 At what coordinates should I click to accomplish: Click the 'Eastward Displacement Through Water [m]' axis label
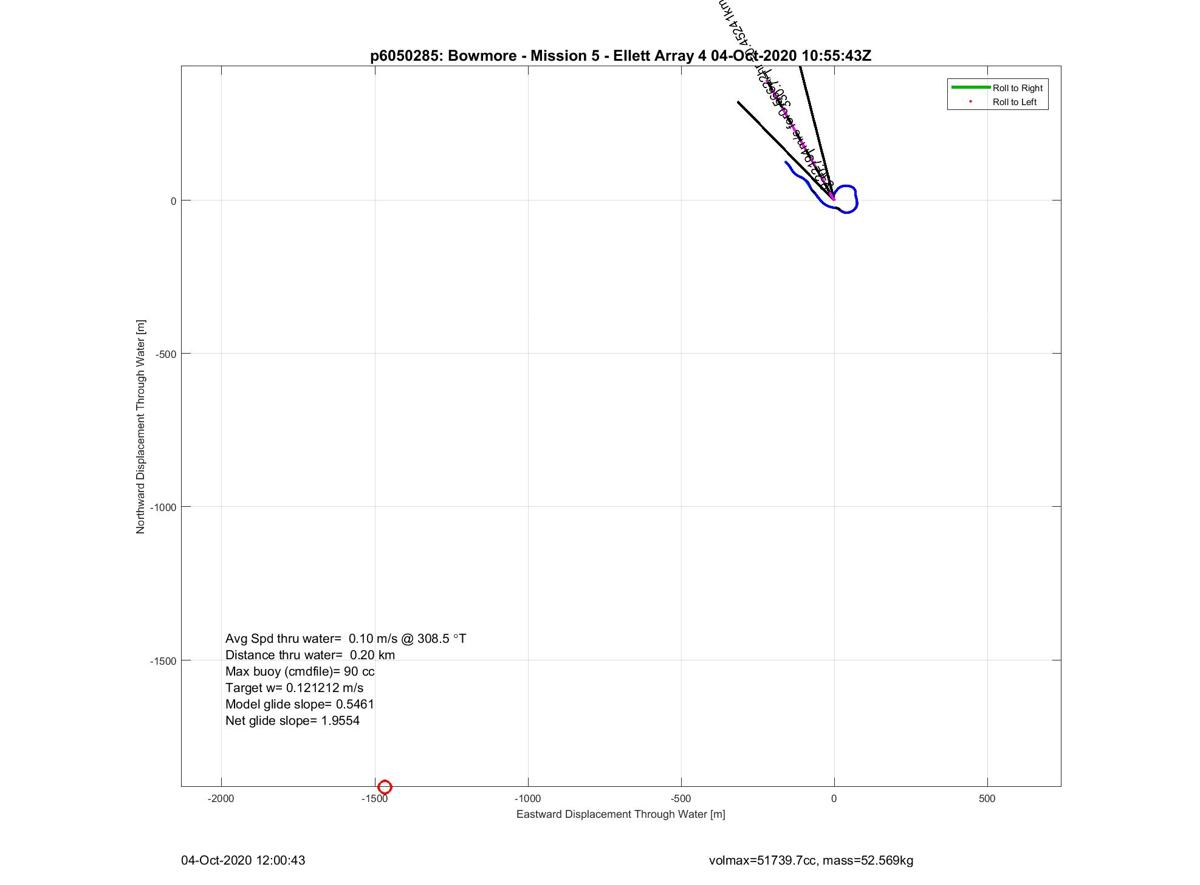620,814
